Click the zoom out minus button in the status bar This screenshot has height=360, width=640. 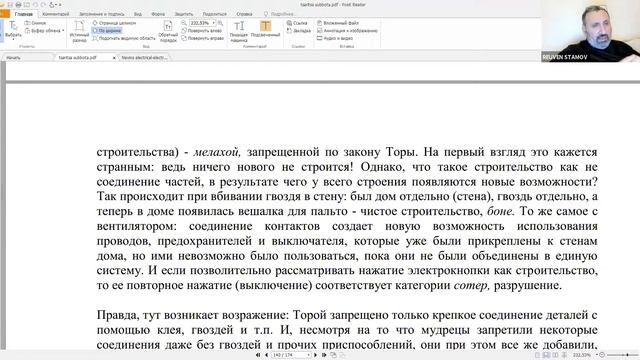click(602, 355)
